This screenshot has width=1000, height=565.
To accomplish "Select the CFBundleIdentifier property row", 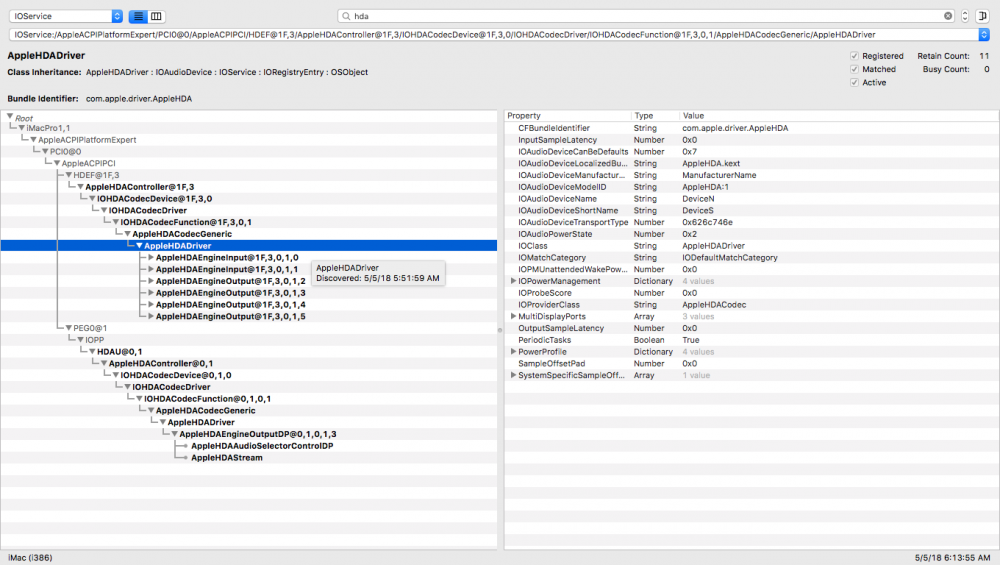I will (x=751, y=128).
